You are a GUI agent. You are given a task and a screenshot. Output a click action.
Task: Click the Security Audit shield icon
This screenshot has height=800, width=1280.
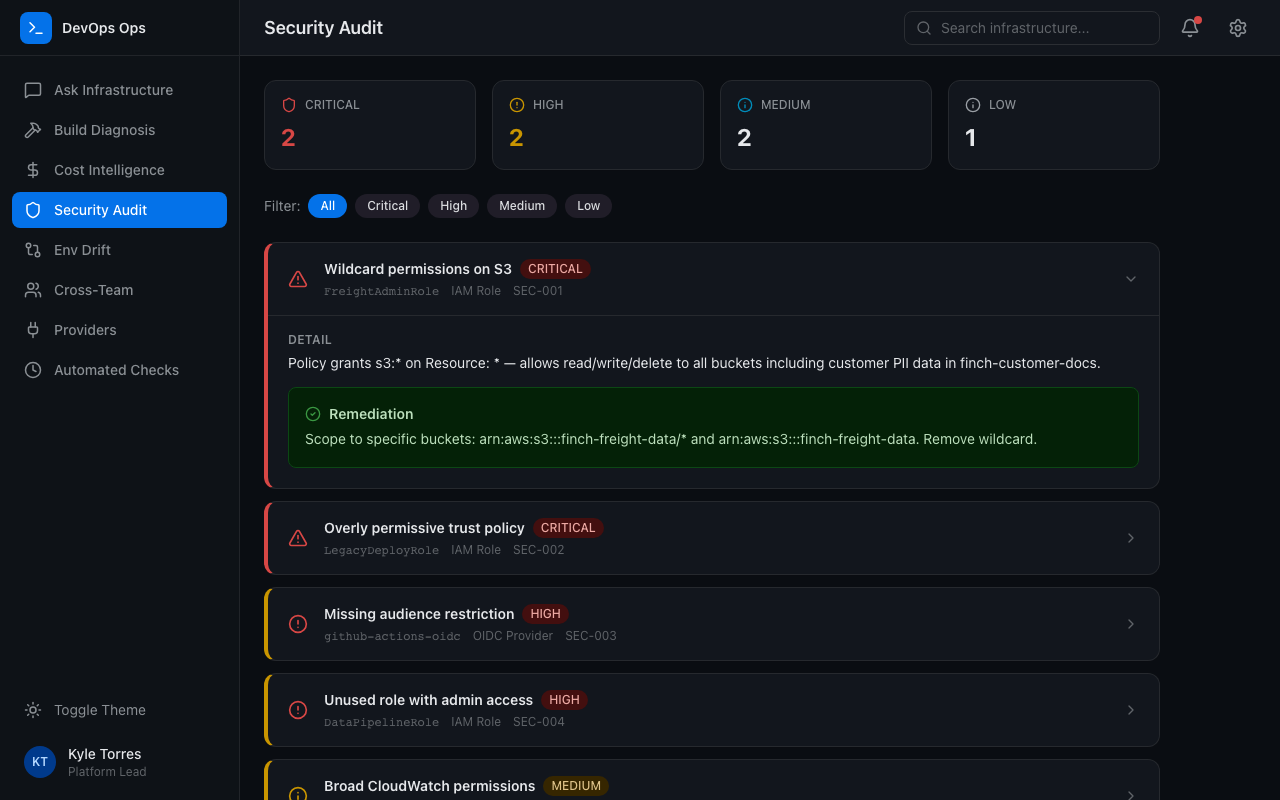(x=33, y=210)
